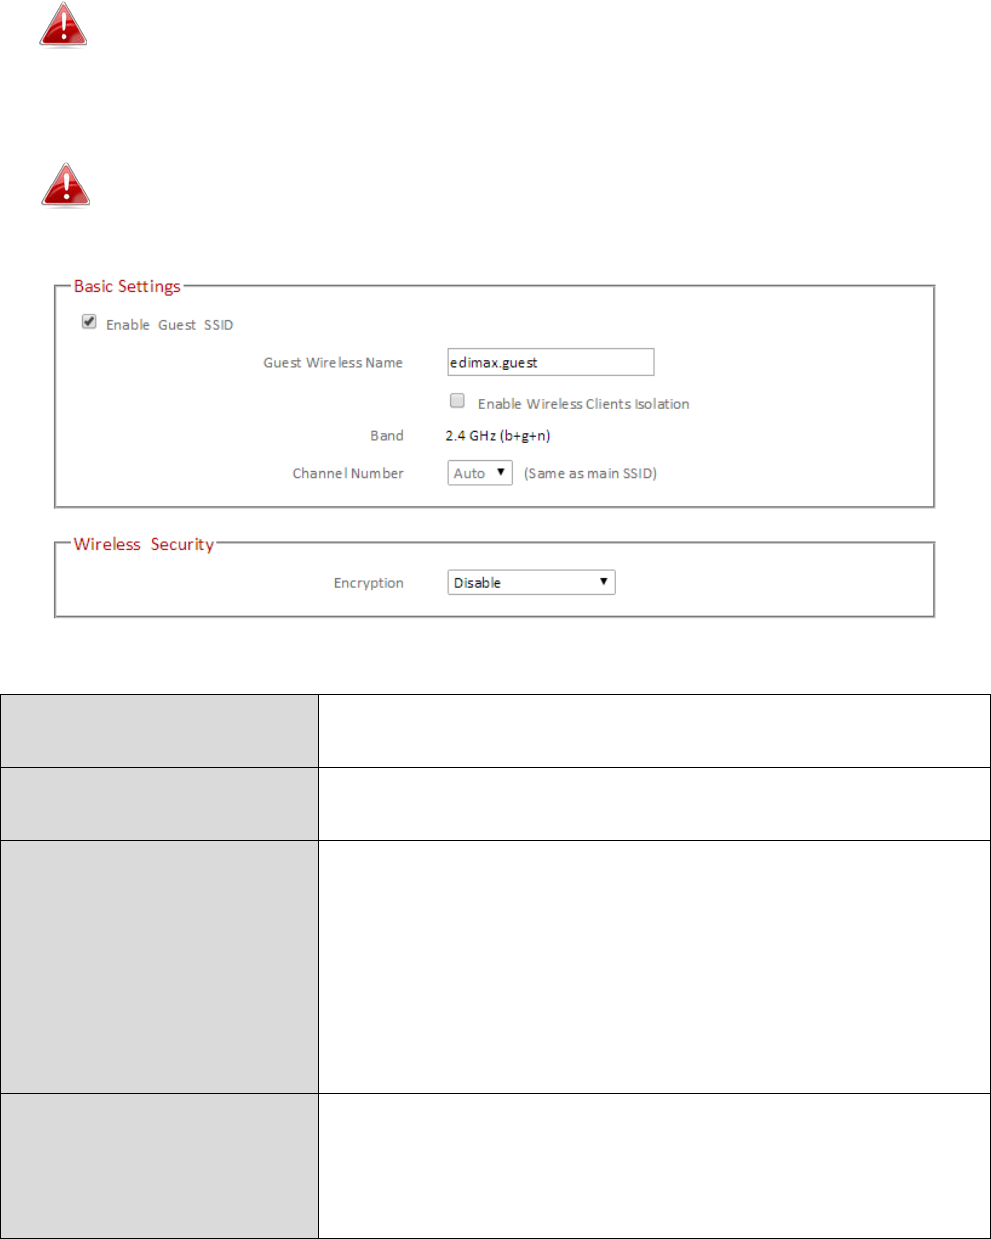Open the Channel Number Auto dropdown
This screenshot has width=991, height=1239.
coord(480,473)
